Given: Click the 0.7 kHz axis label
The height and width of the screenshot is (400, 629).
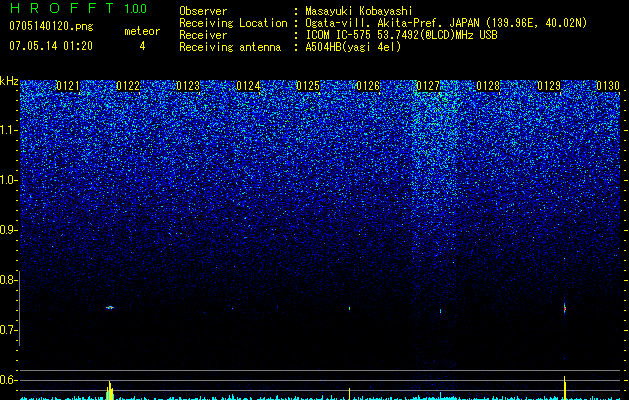Looking at the screenshot, I should (x=8, y=330).
